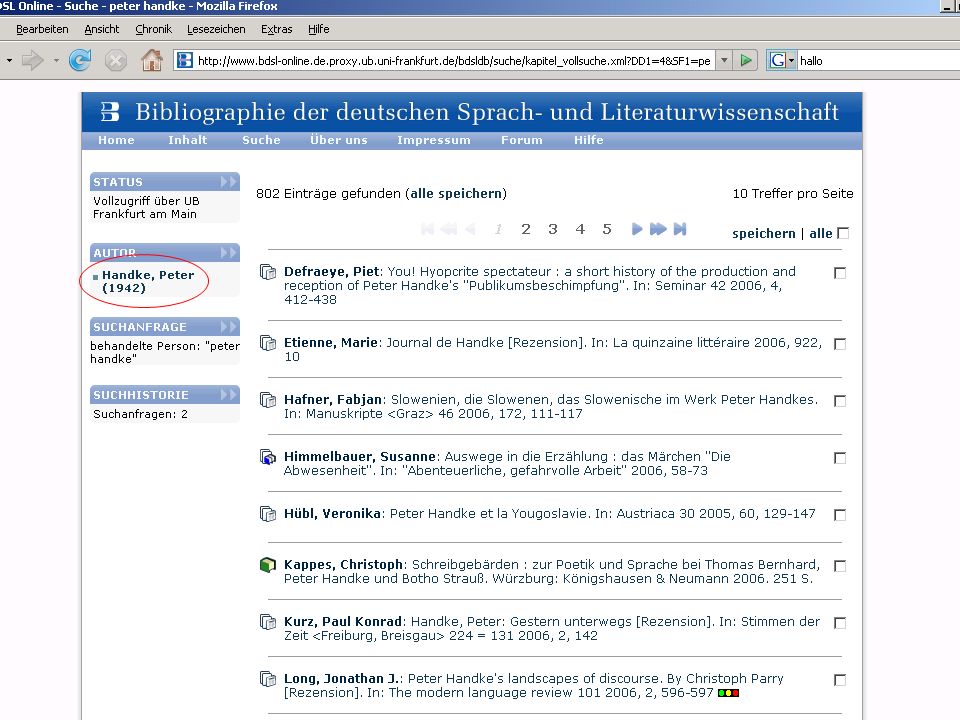Viewport: 960px width, 720px height.
Task: Open Suche in site navigation
Action: click(x=261, y=140)
